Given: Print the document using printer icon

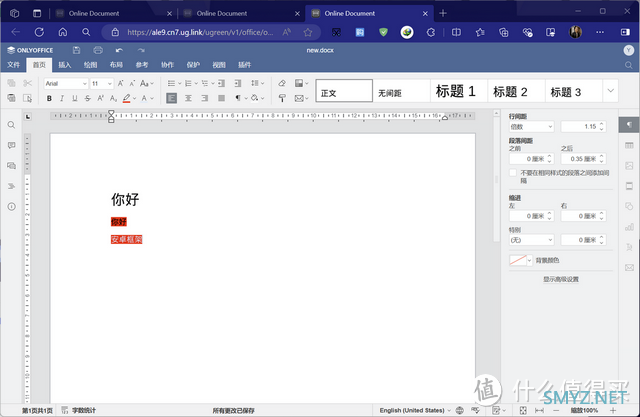Looking at the screenshot, I should 98,49.
